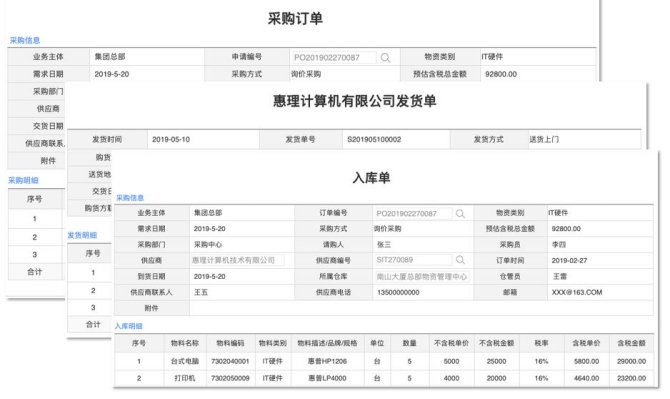Click the 物料名称 column header in 入库明细
Image resolution: width=670 pixels, height=399 pixels.
point(185,343)
